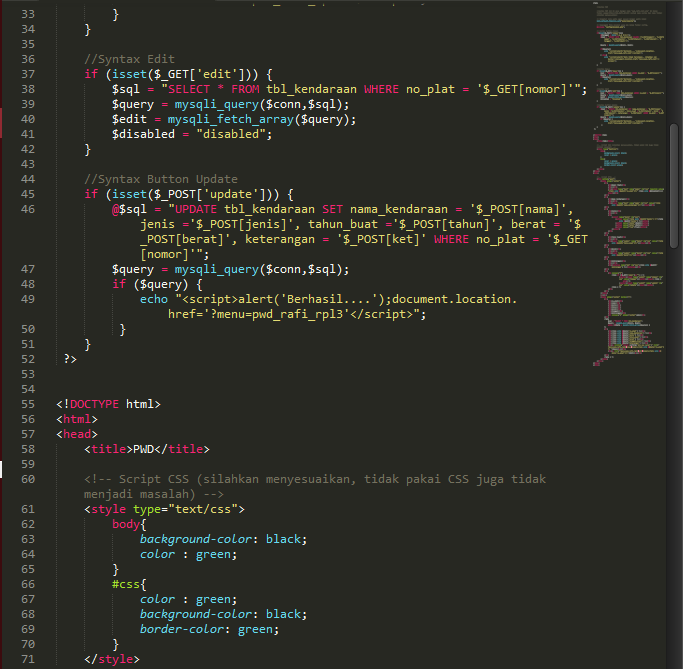Click the 'Berhasil....' alert text

[329, 299]
